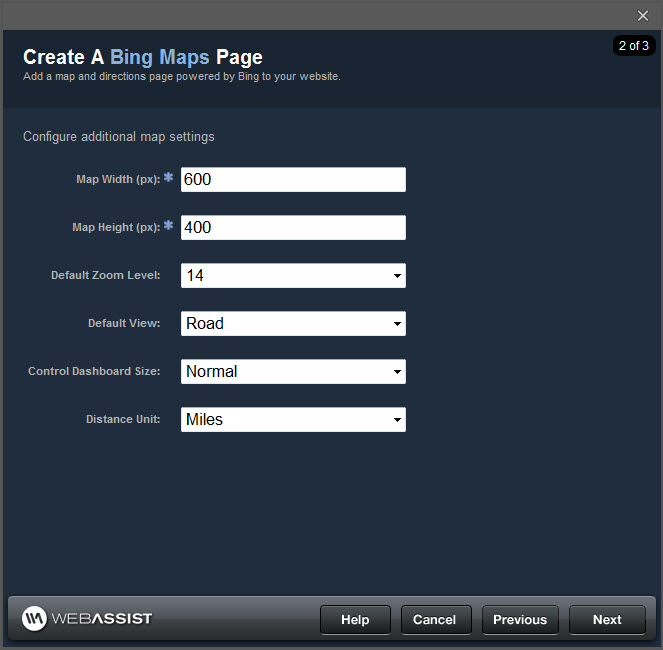Go back with the Previous button
This screenshot has width=663, height=650.
(520, 620)
